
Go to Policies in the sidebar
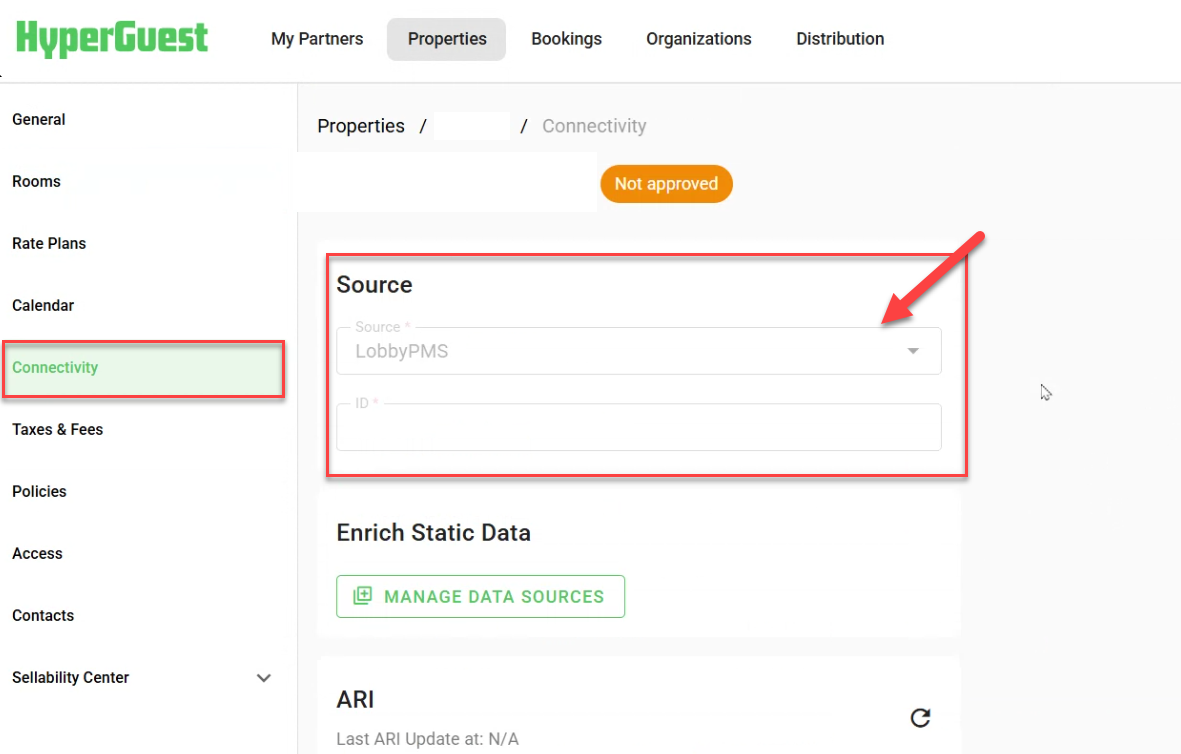coord(39,492)
